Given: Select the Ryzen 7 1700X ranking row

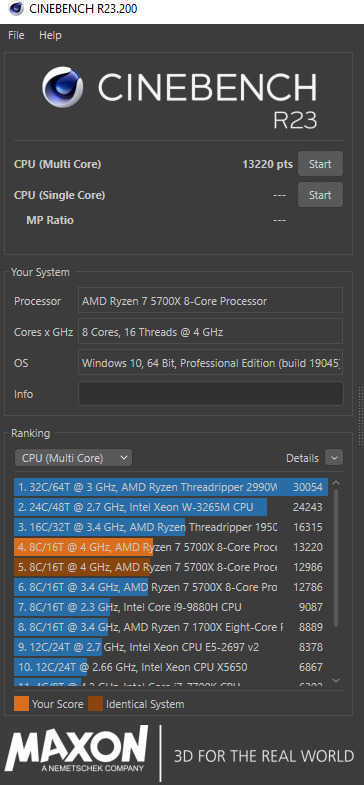Looking at the screenshot, I should pos(171,627).
